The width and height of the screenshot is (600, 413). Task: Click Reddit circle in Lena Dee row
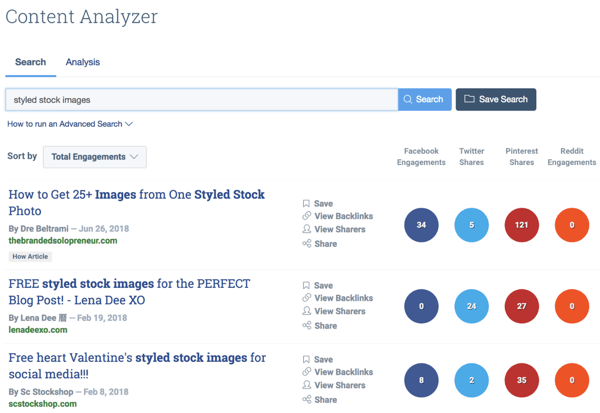coord(572,306)
